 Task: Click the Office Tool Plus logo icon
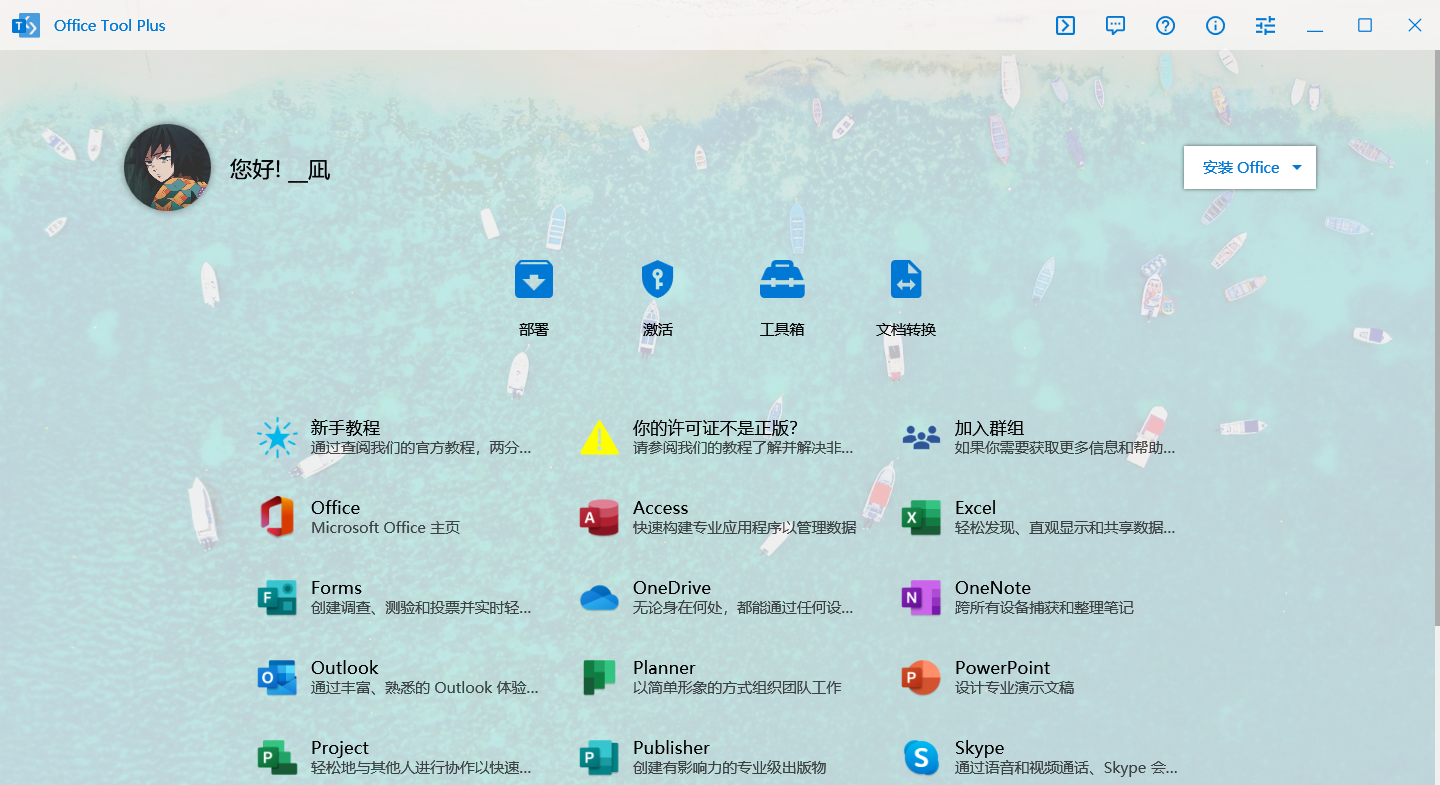[x=26, y=26]
